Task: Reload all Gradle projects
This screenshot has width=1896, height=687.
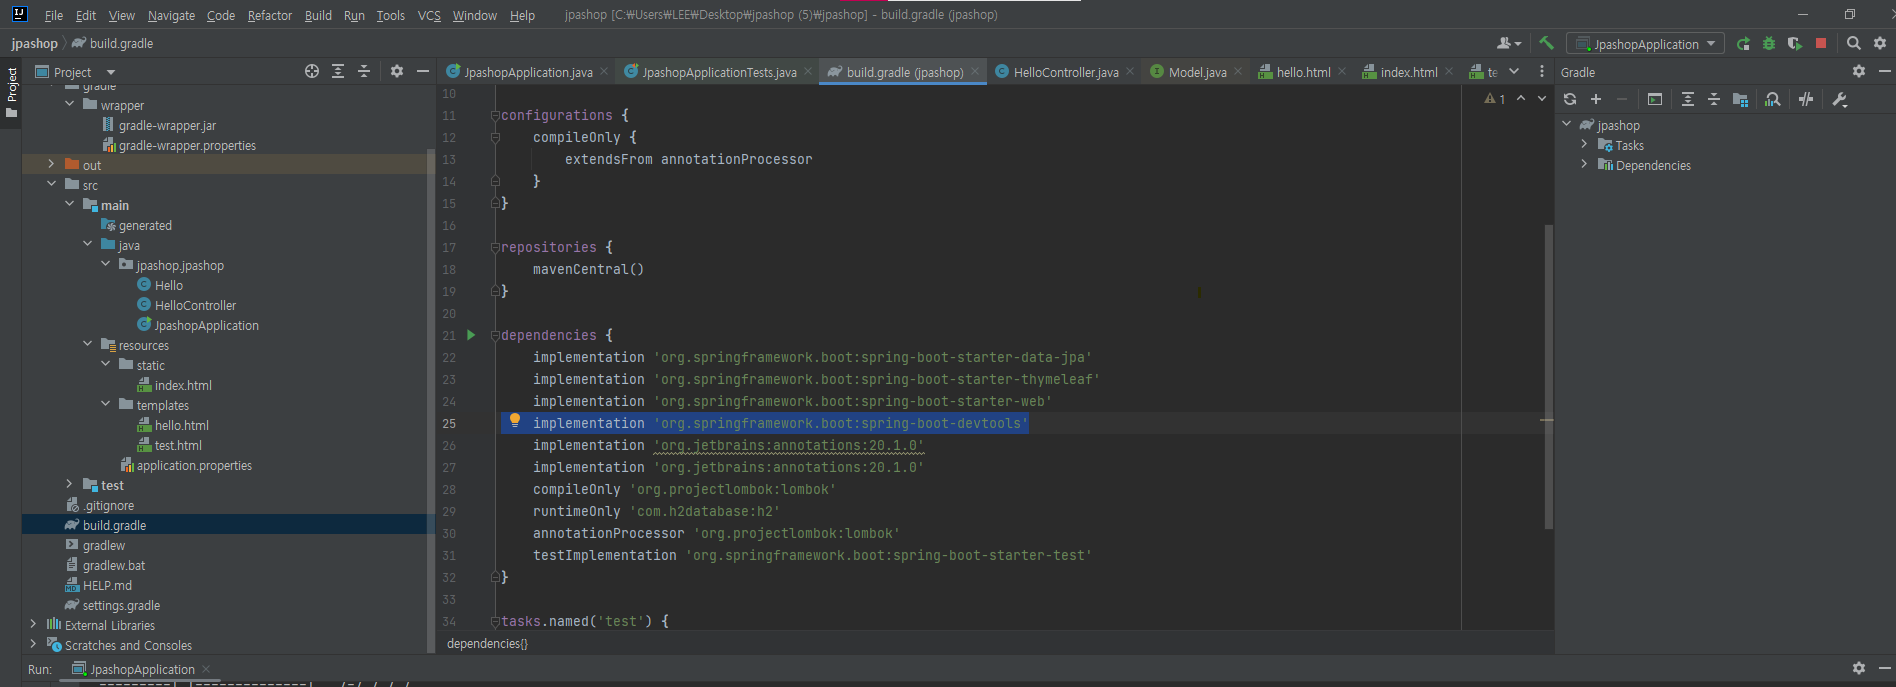Action: [1570, 99]
